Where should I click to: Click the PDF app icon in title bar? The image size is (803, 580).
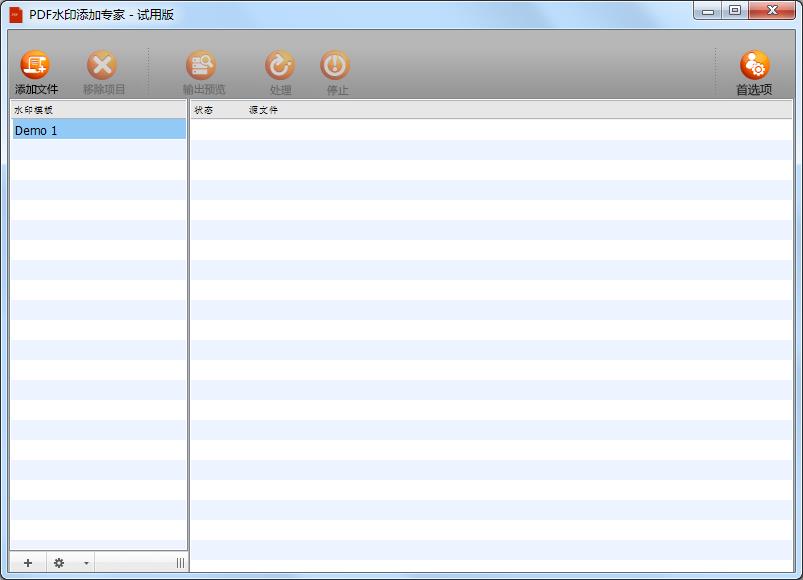[16, 15]
